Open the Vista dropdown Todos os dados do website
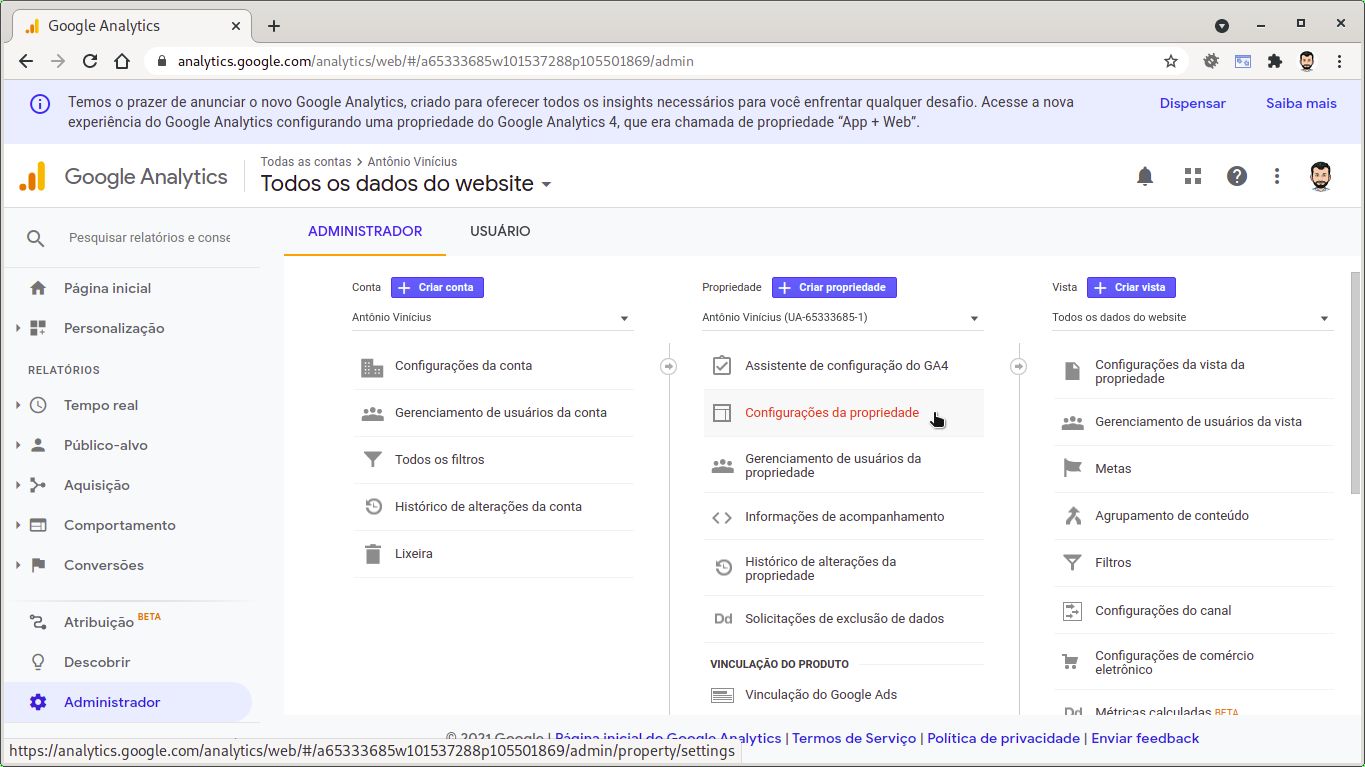This screenshot has height=767, width=1365. point(1192,318)
